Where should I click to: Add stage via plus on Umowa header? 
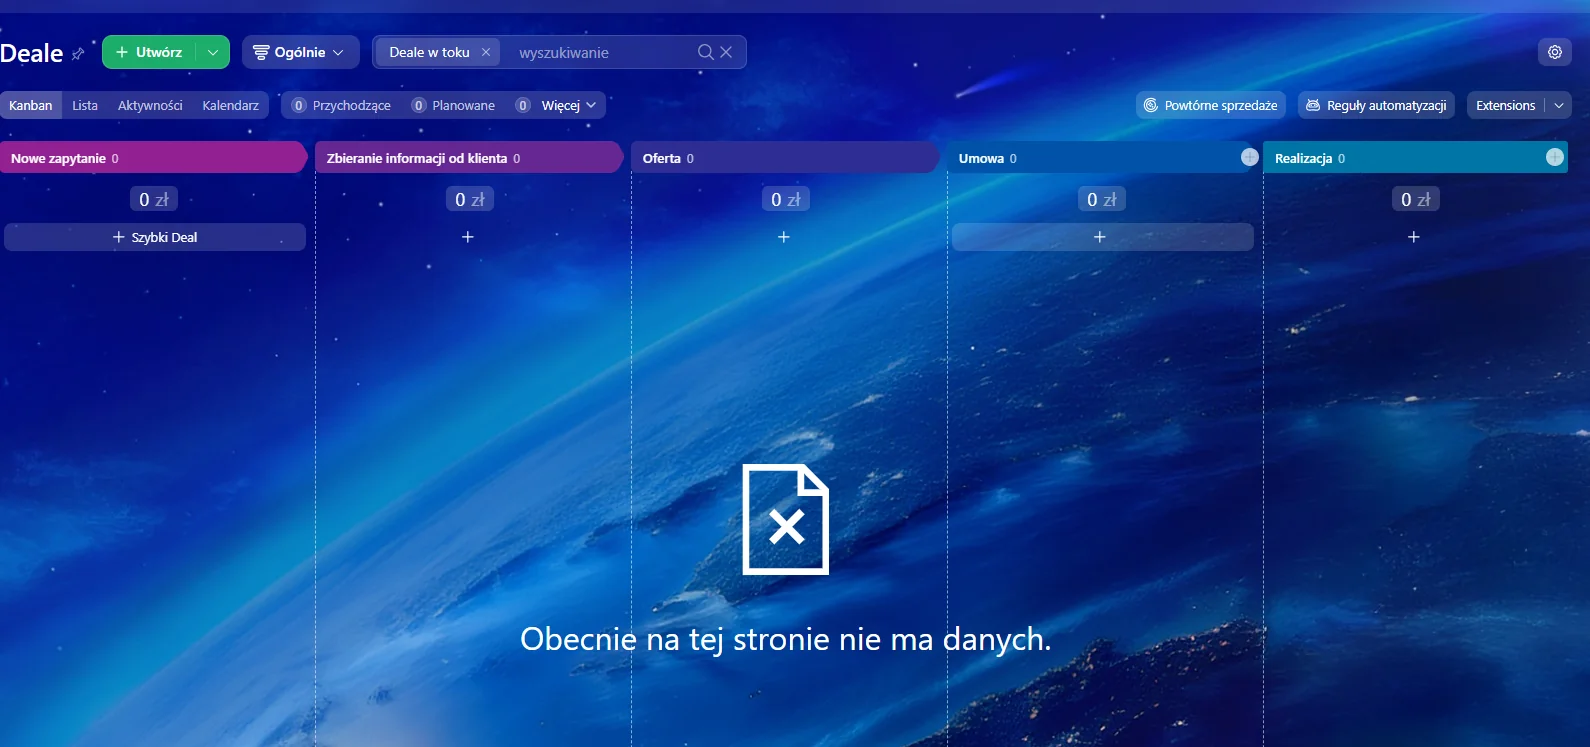coord(1250,157)
